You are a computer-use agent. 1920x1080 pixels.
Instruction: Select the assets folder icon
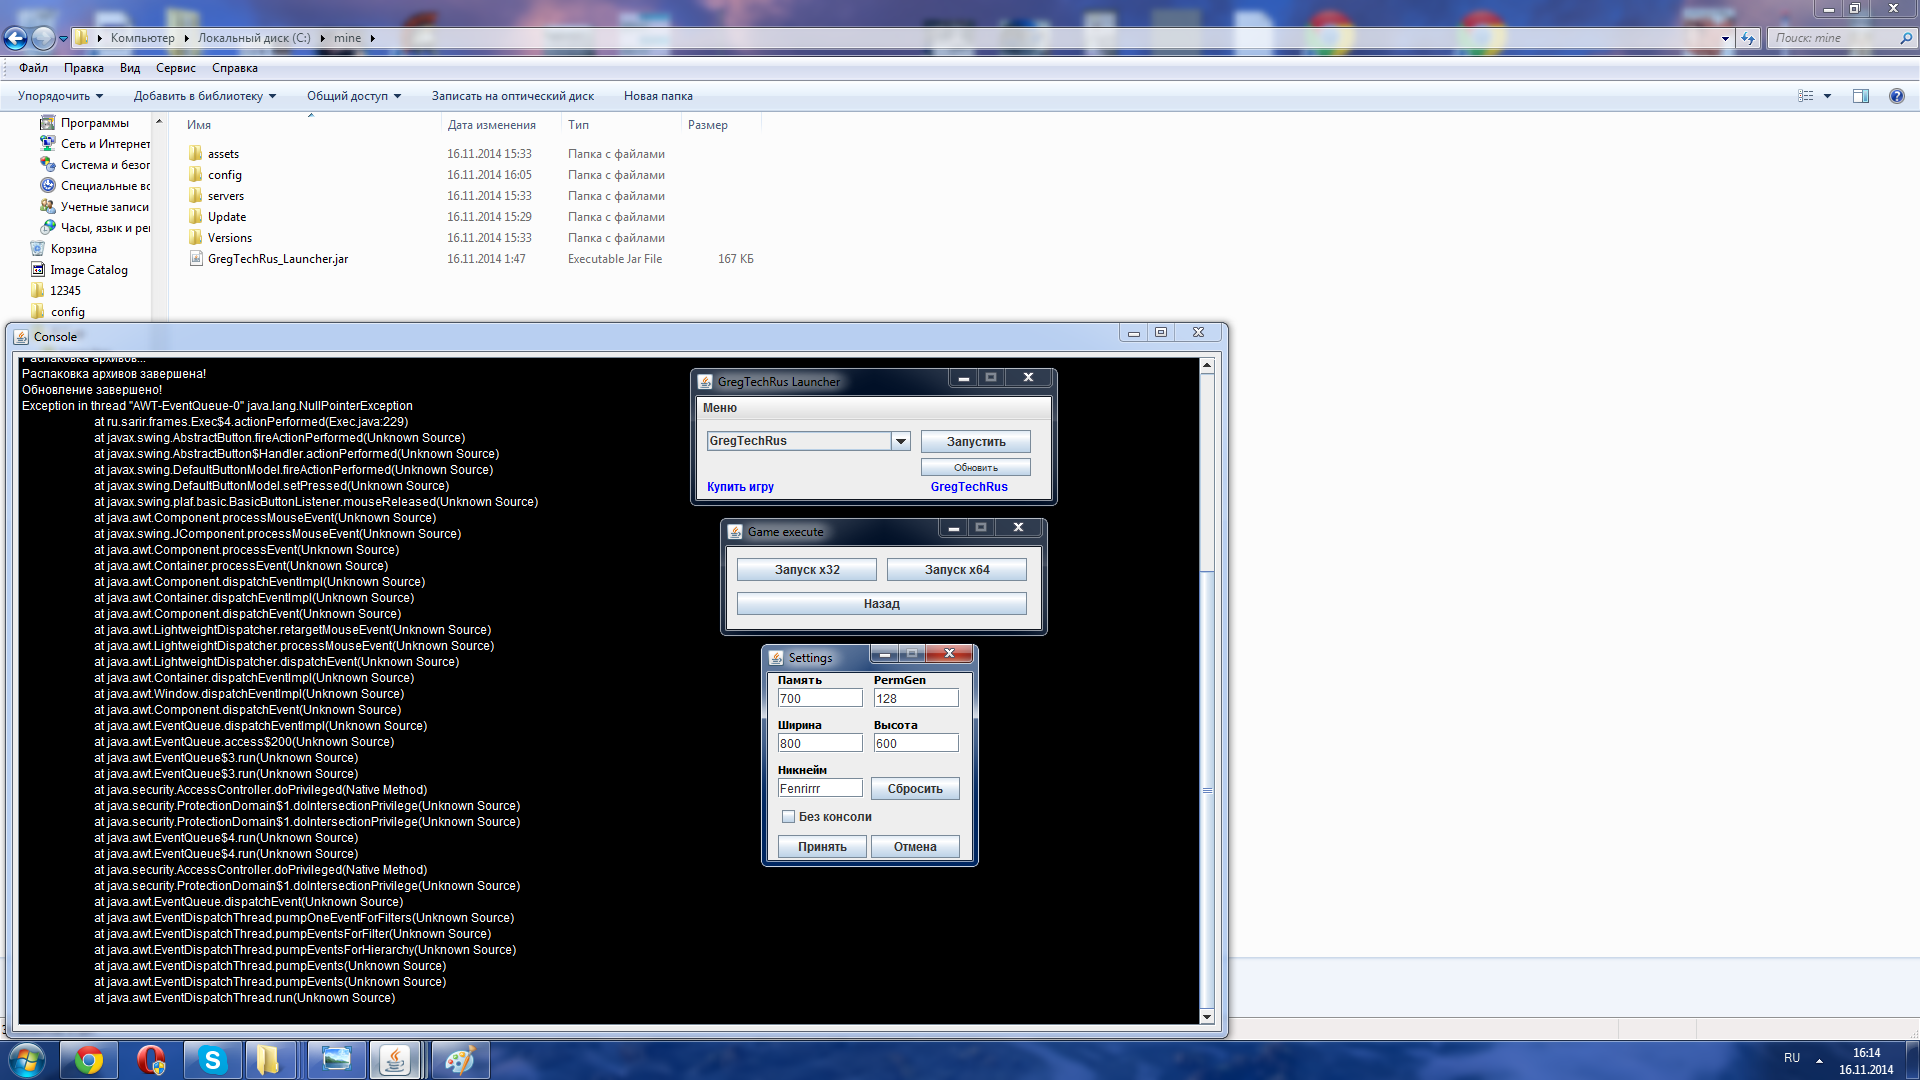tap(196, 153)
